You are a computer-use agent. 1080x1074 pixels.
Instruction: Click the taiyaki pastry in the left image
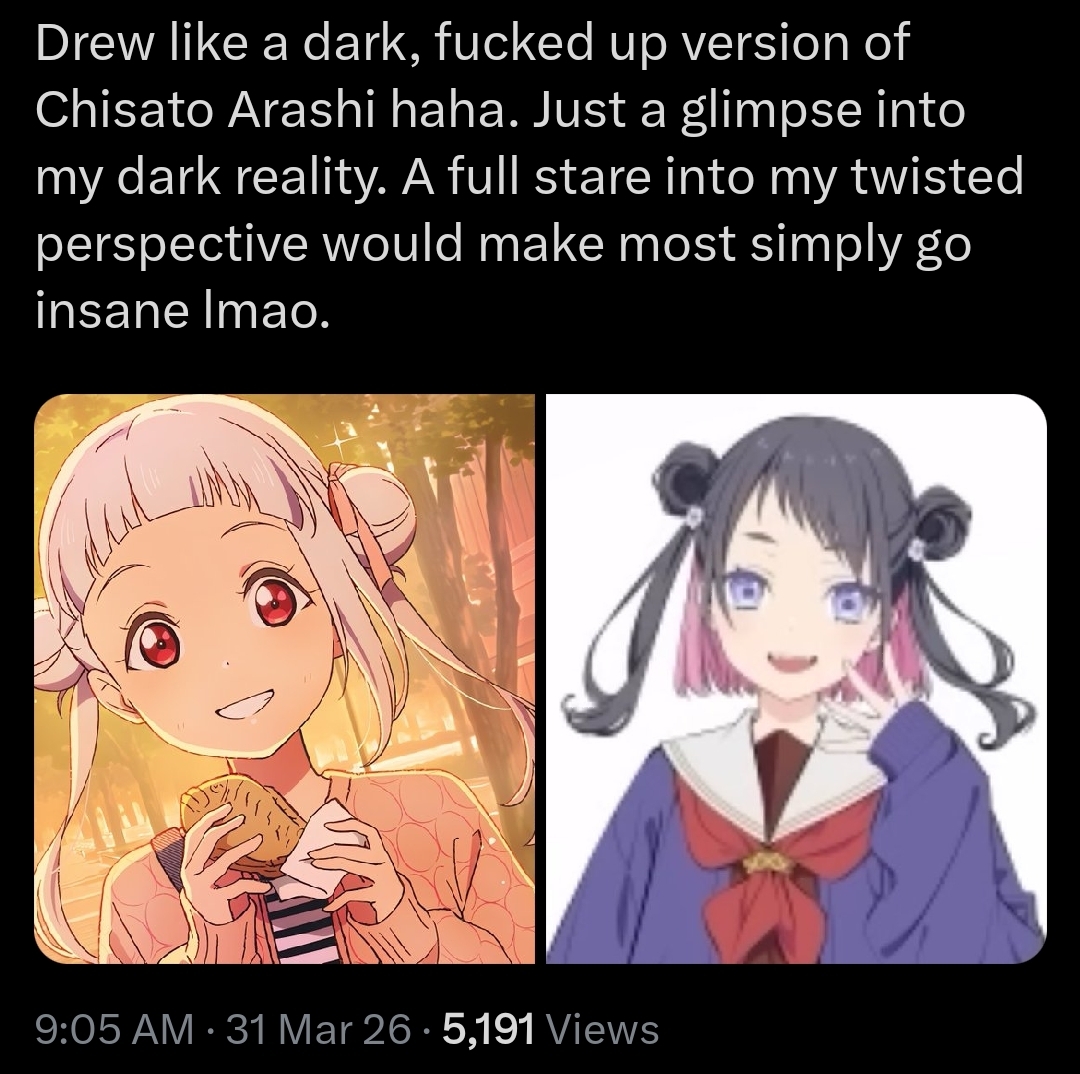click(241, 823)
